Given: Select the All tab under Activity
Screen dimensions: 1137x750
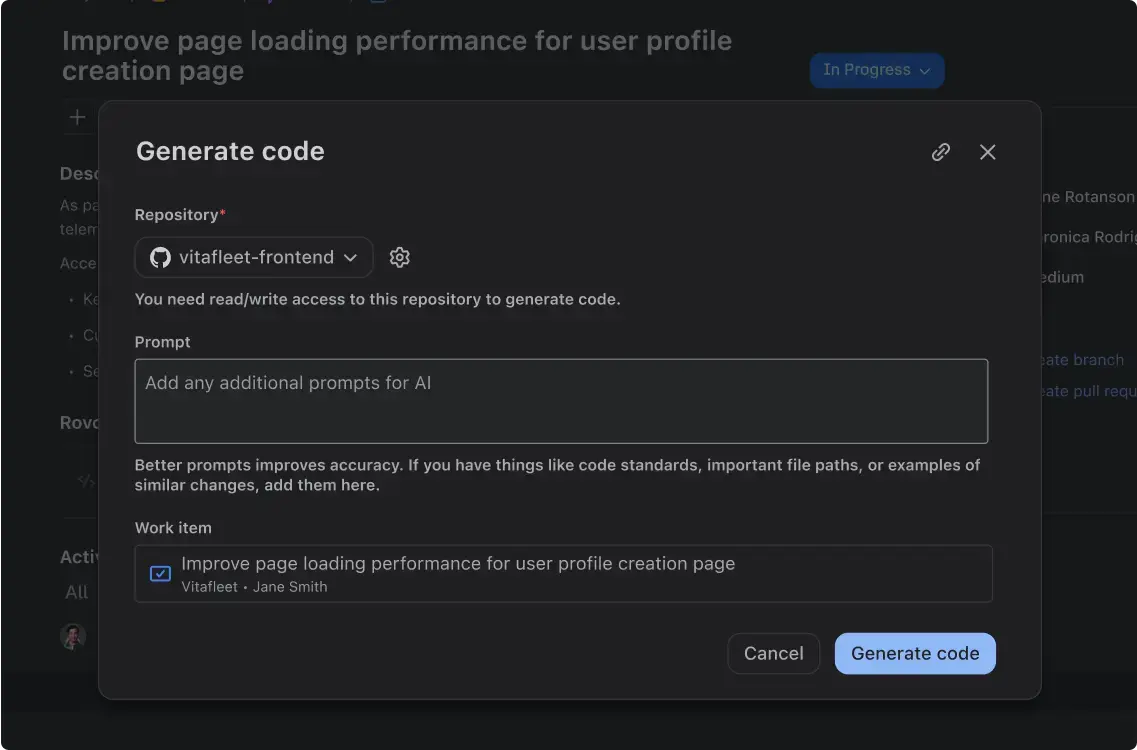Looking at the screenshot, I should (77, 592).
